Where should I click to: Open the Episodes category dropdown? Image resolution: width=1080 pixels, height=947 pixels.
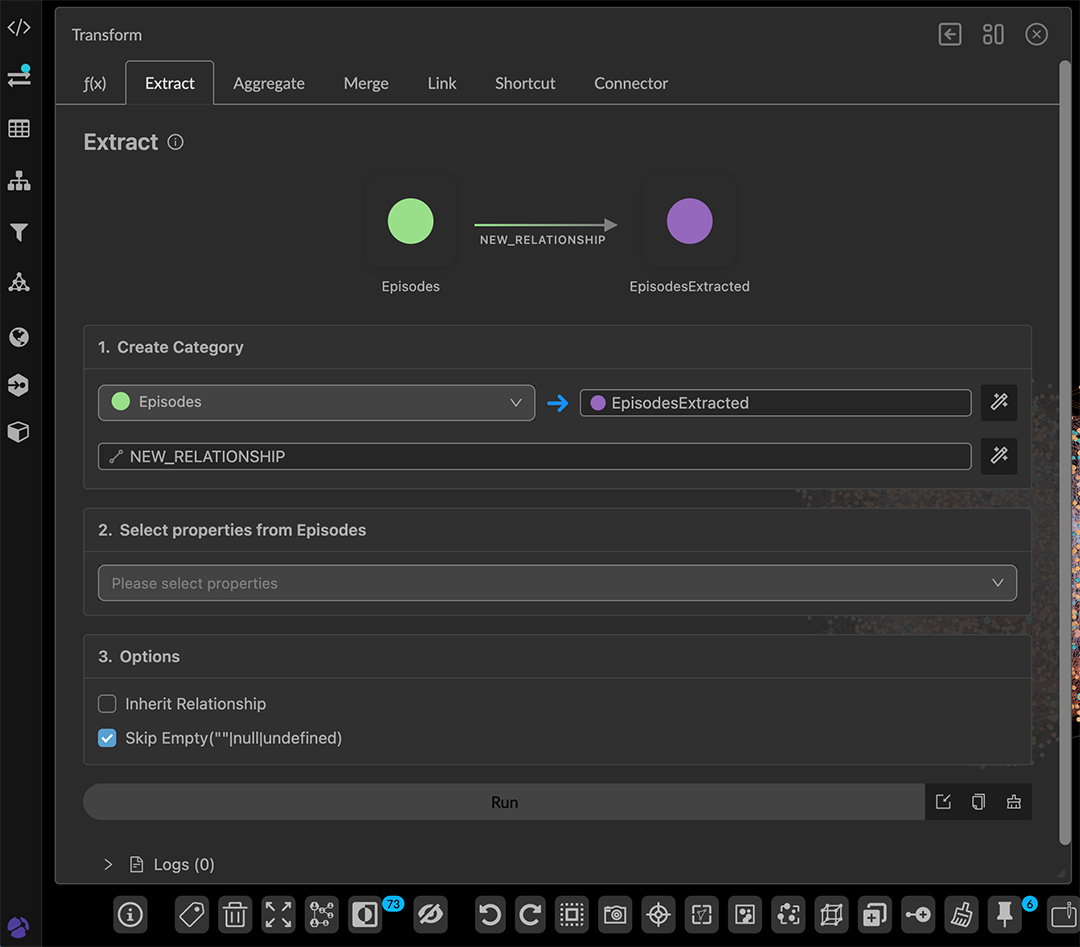click(x=317, y=402)
